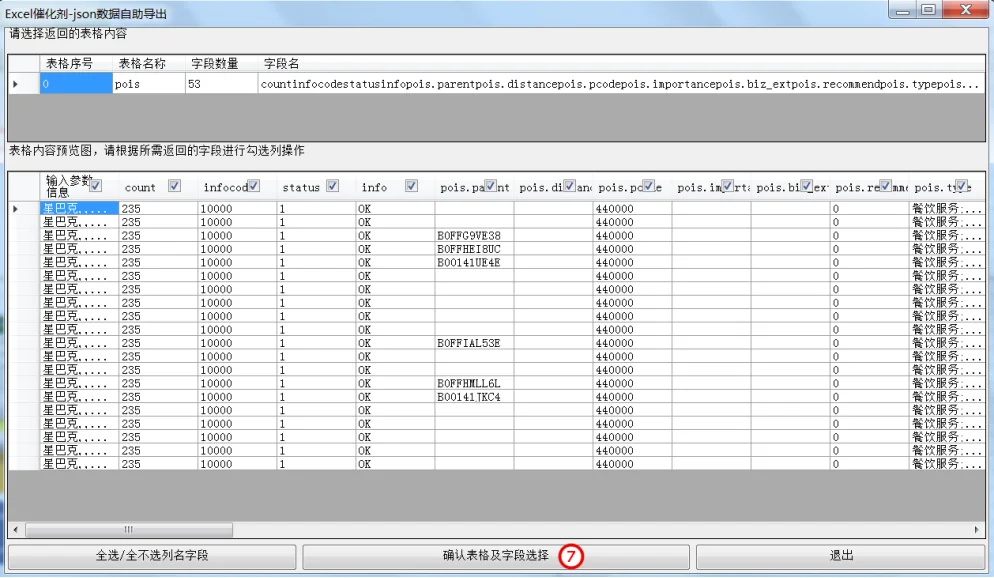
Task: Click the 字段数量 column header
Action: tap(222, 63)
